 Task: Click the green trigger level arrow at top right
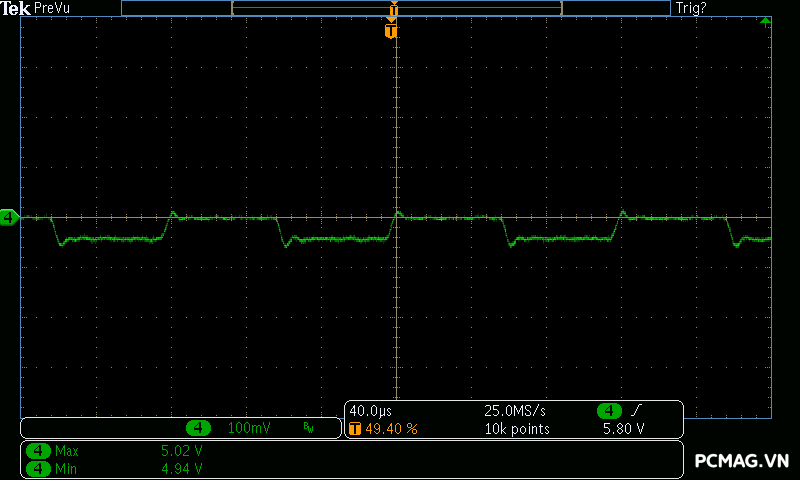(765, 21)
